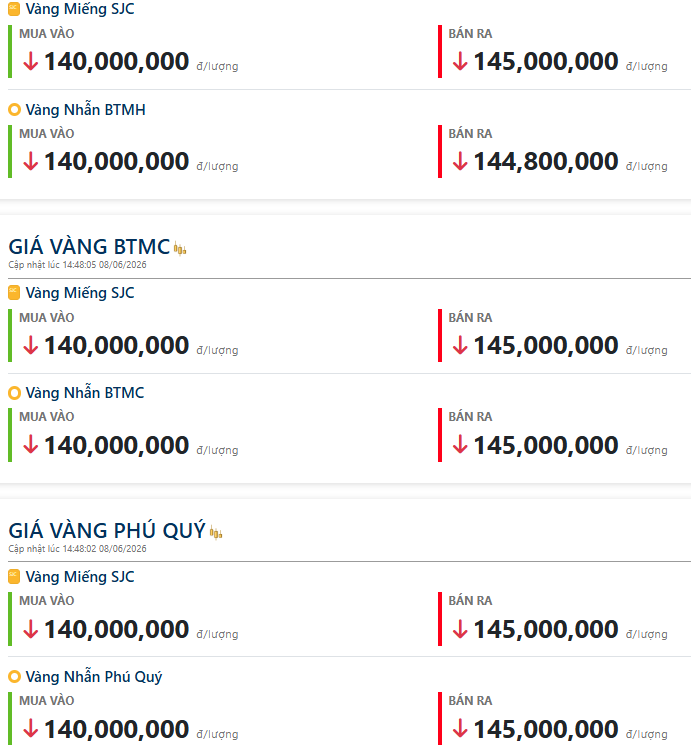Click the BTMC update timestamp 14:48:05
The height and width of the screenshot is (753, 691).
pos(80,265)
